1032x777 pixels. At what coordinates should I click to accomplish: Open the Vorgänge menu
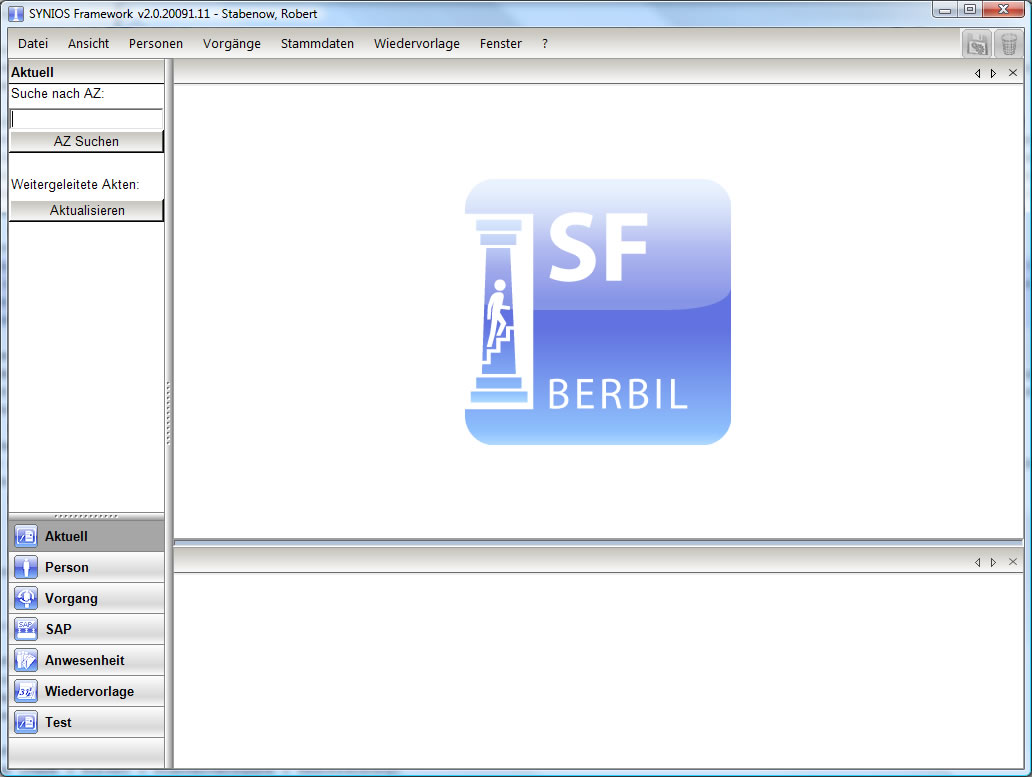[x=232, y=43]
